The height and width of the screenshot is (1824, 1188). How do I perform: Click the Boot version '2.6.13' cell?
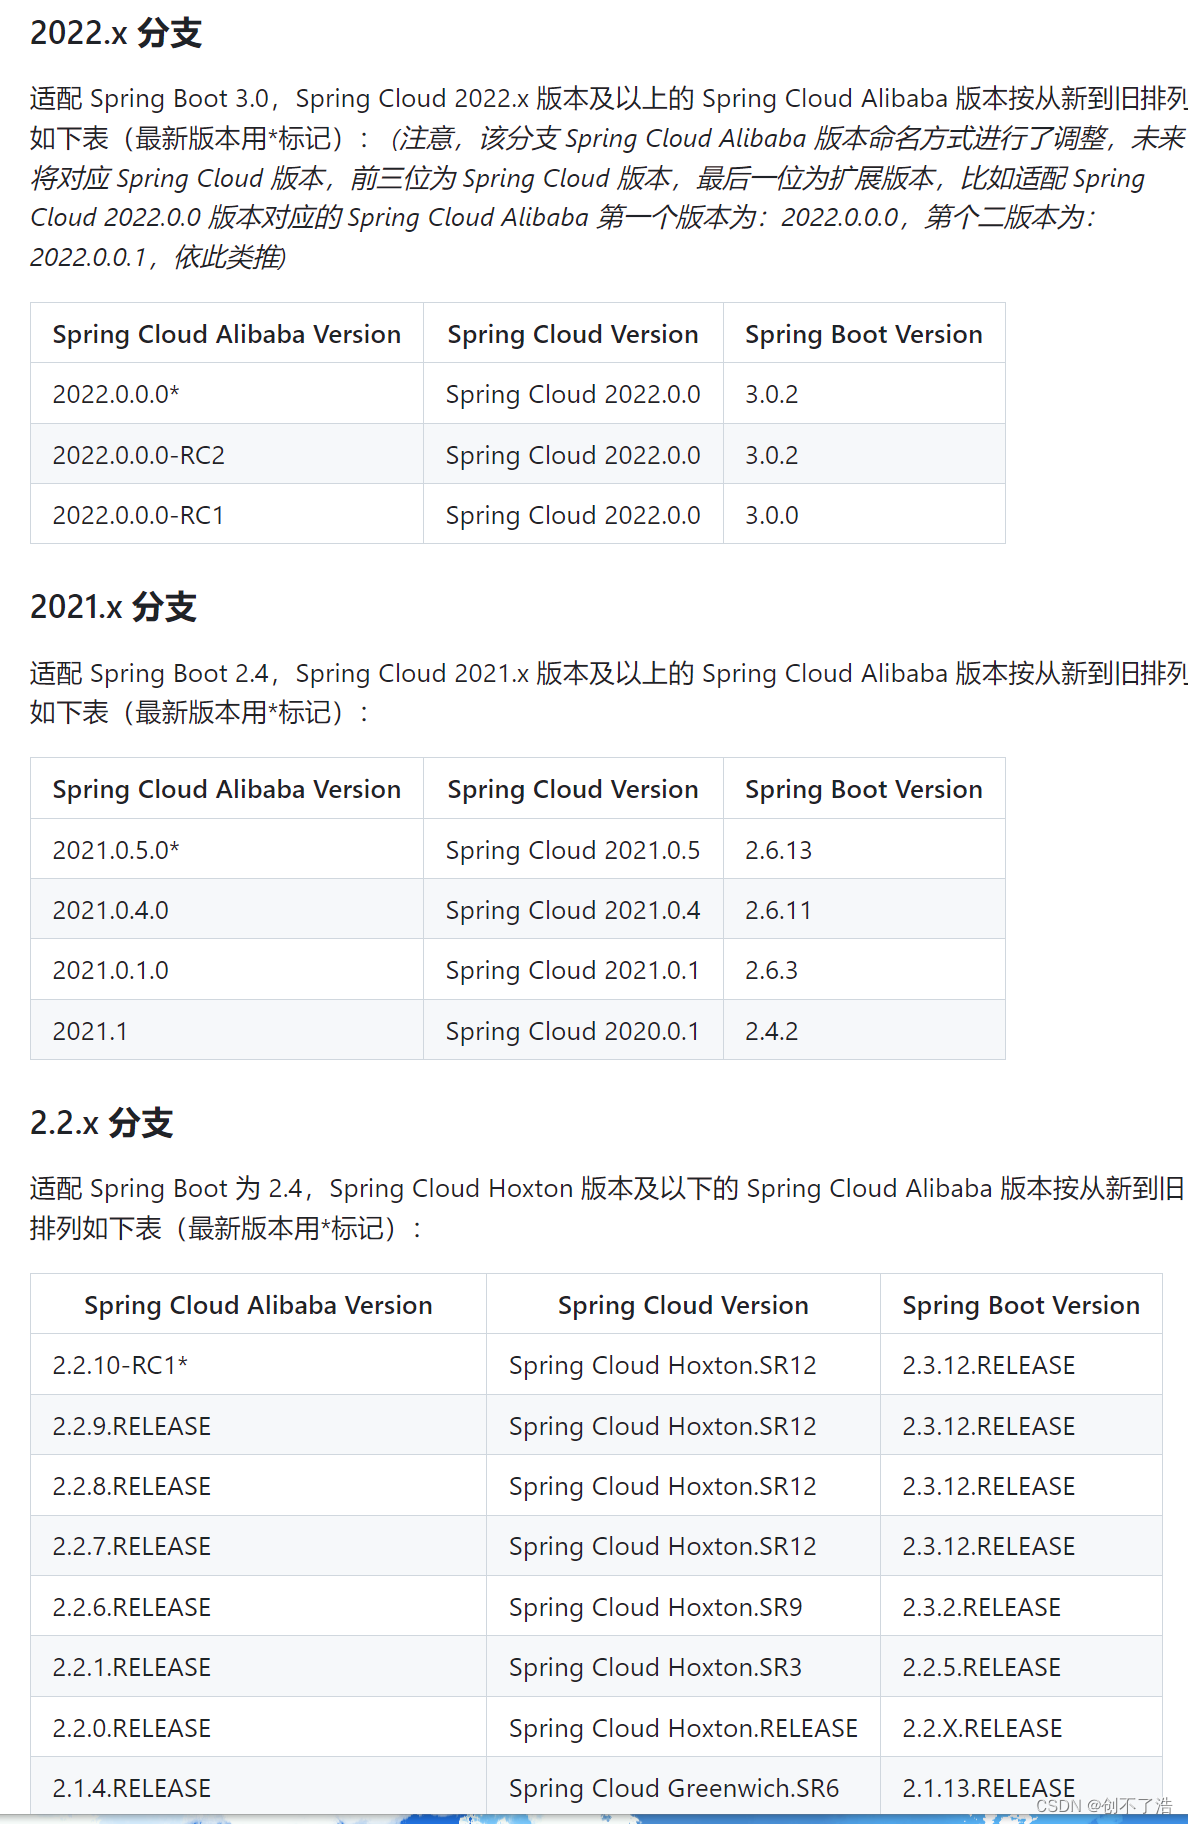click(x=864, y=850)
